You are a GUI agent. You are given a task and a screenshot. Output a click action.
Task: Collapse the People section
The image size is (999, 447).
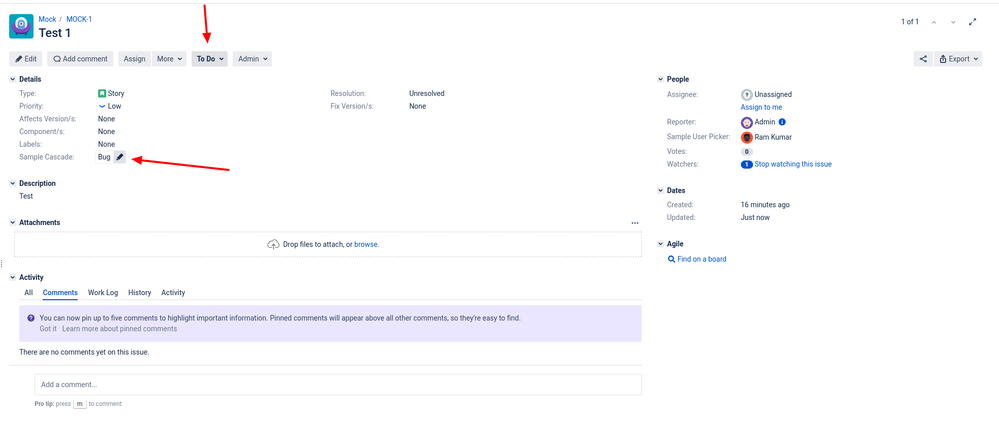[661, 79]
